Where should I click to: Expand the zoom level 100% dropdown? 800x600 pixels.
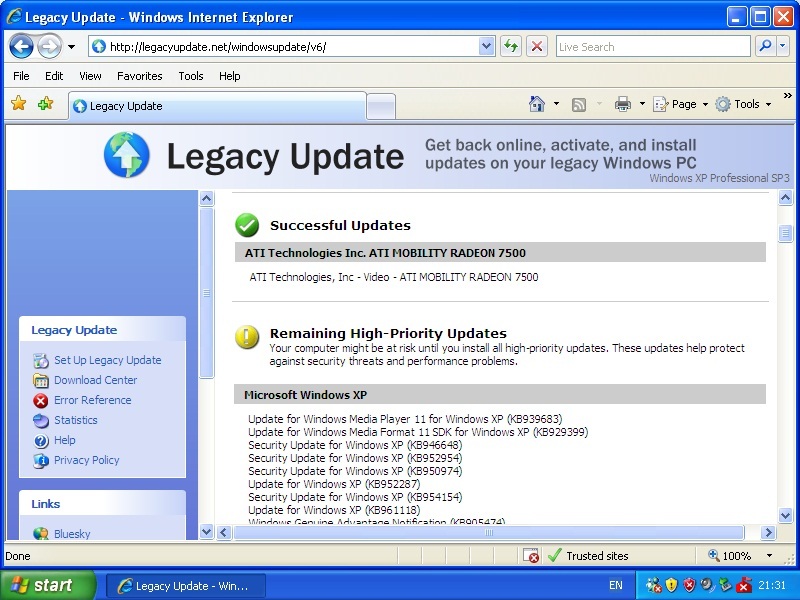(x=769, y=556)
